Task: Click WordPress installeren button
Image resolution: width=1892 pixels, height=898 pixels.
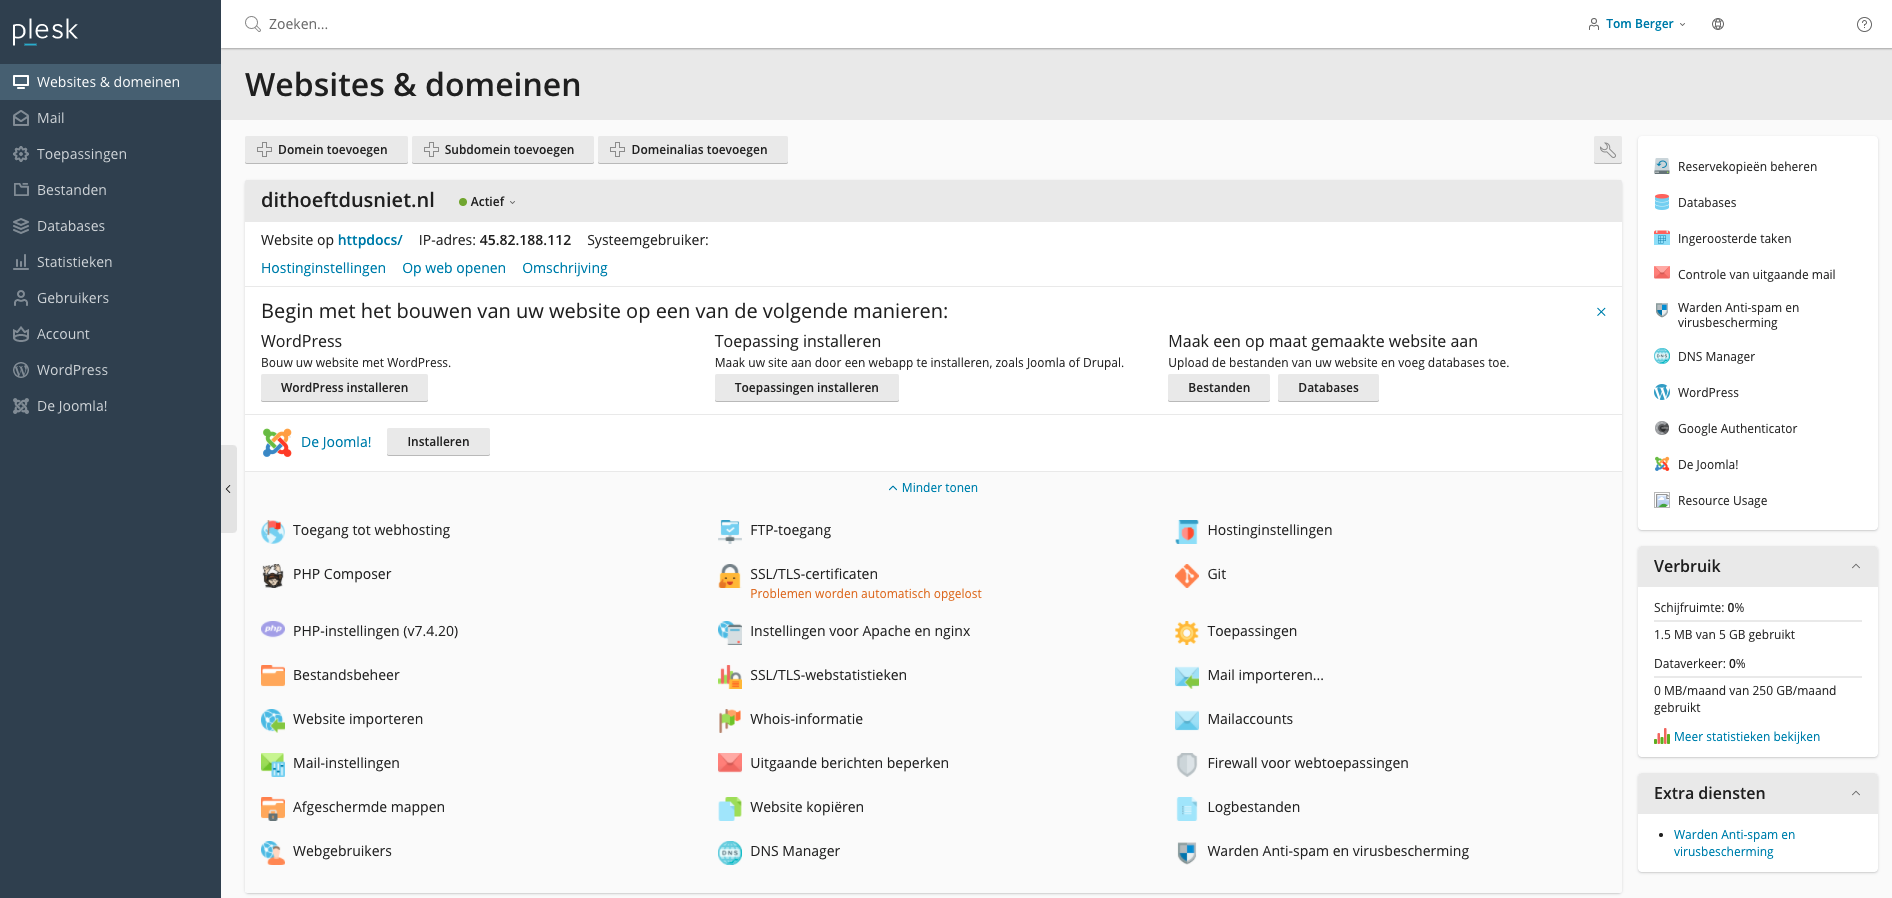Action: [344, 388]
